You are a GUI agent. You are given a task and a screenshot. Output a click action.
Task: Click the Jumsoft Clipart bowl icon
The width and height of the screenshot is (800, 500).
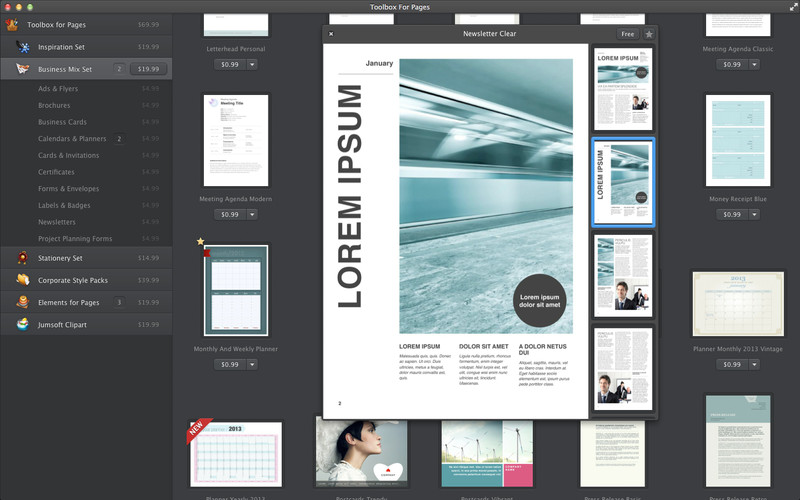point(22,324)
